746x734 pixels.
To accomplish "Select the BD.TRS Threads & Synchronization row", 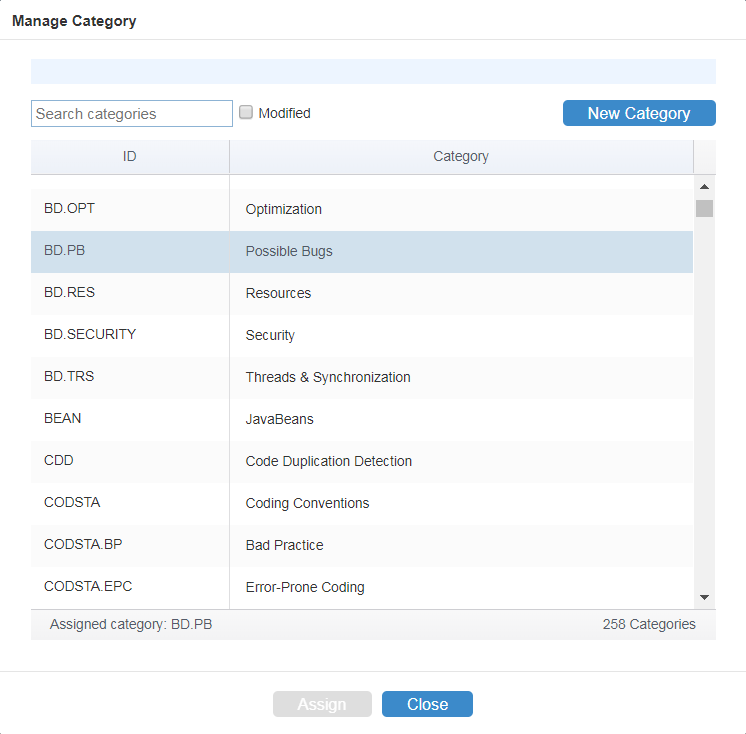I will [x=362, y=378].
